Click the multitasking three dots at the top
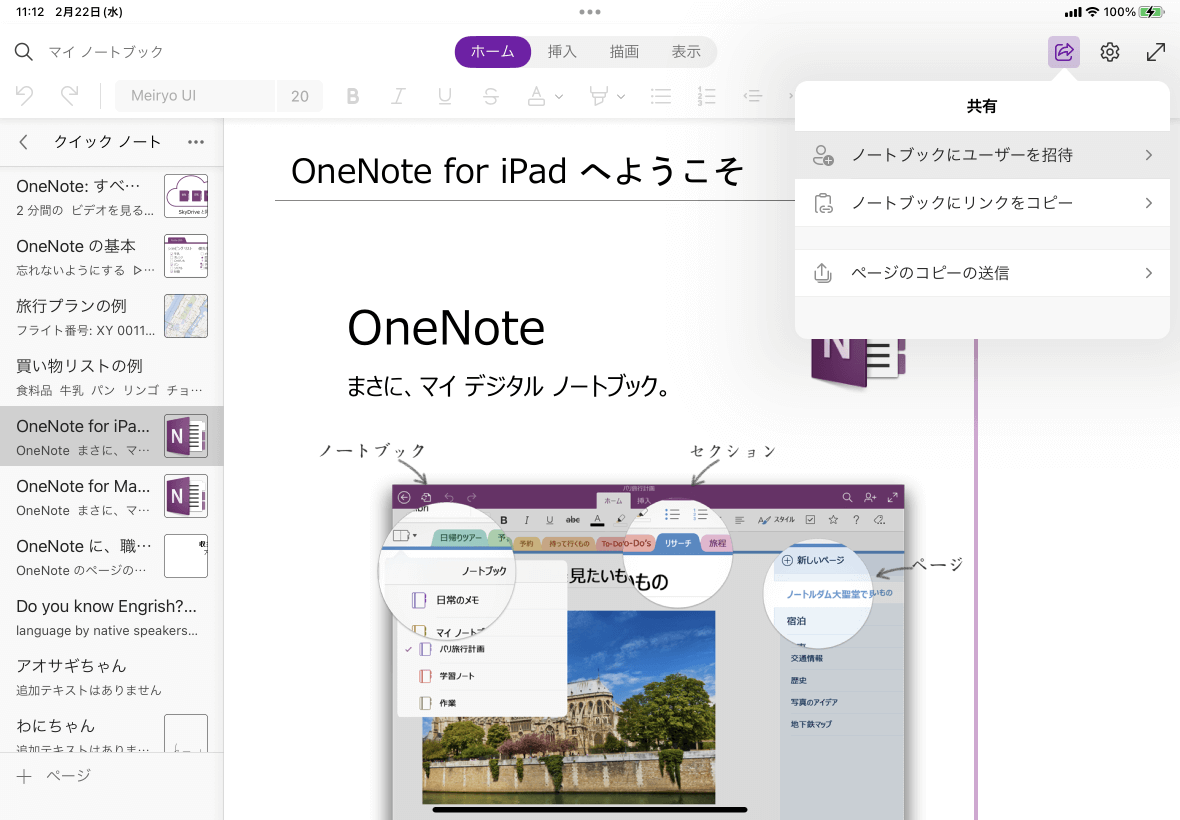The width and height of the screenshot is (1180, 820). tap(590, 12)
